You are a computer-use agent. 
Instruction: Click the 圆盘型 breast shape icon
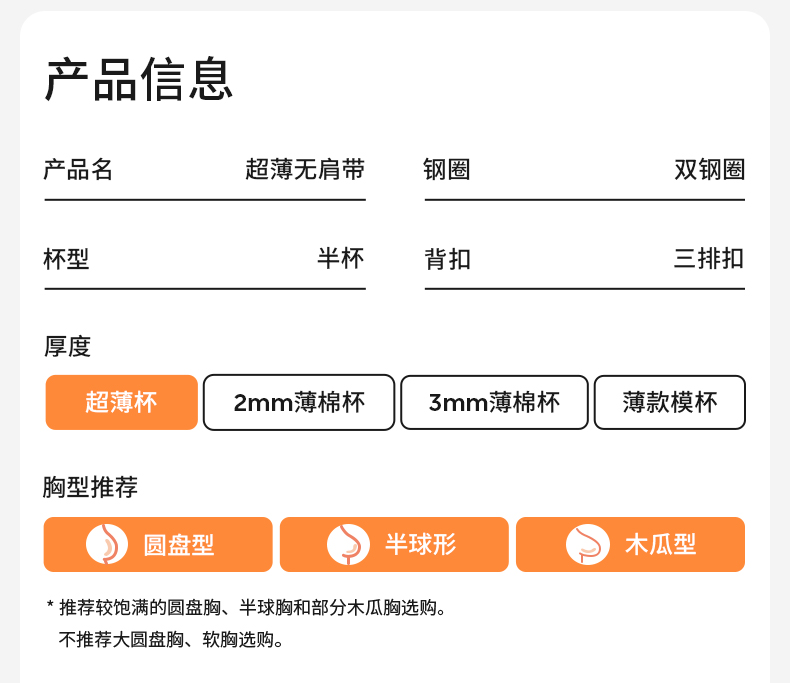tap(107, 544)
